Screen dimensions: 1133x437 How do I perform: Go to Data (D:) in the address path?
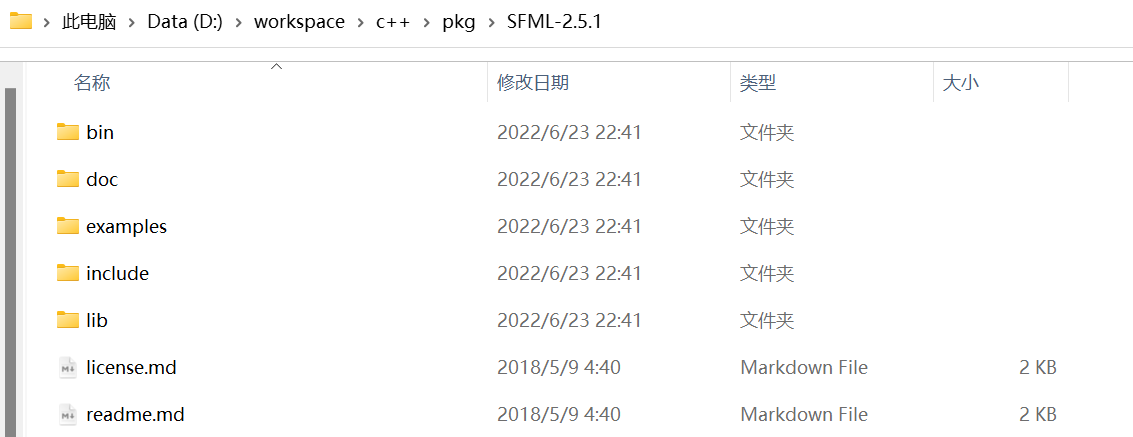click(185, 22)
